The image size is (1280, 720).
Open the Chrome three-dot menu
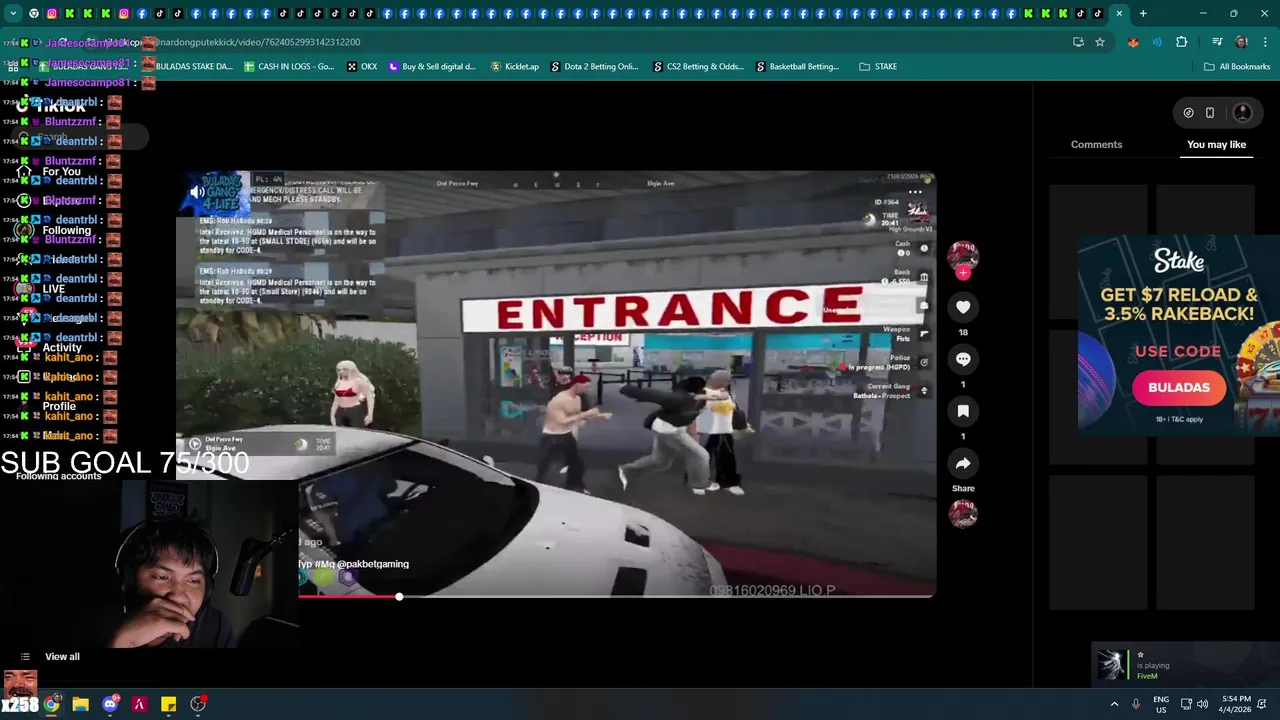[x=1263, y=42]
